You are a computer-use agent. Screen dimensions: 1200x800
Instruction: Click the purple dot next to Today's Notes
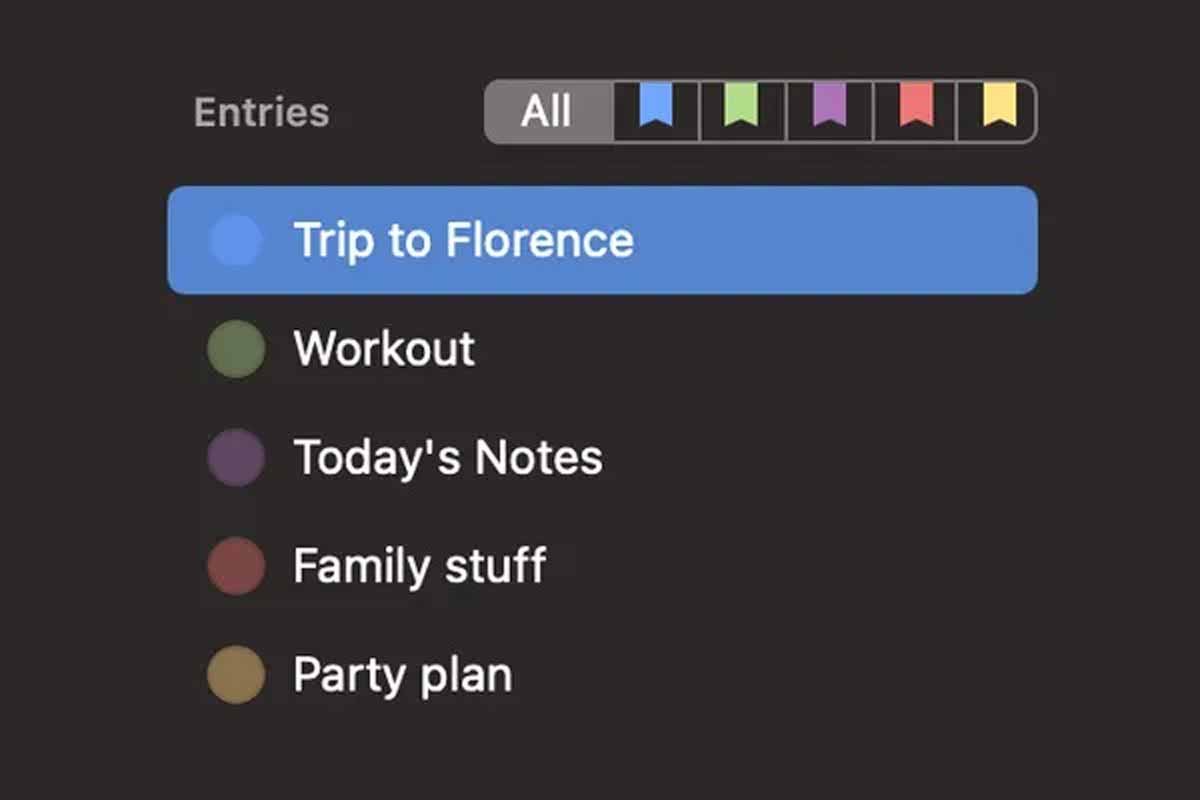click(236, 458)
